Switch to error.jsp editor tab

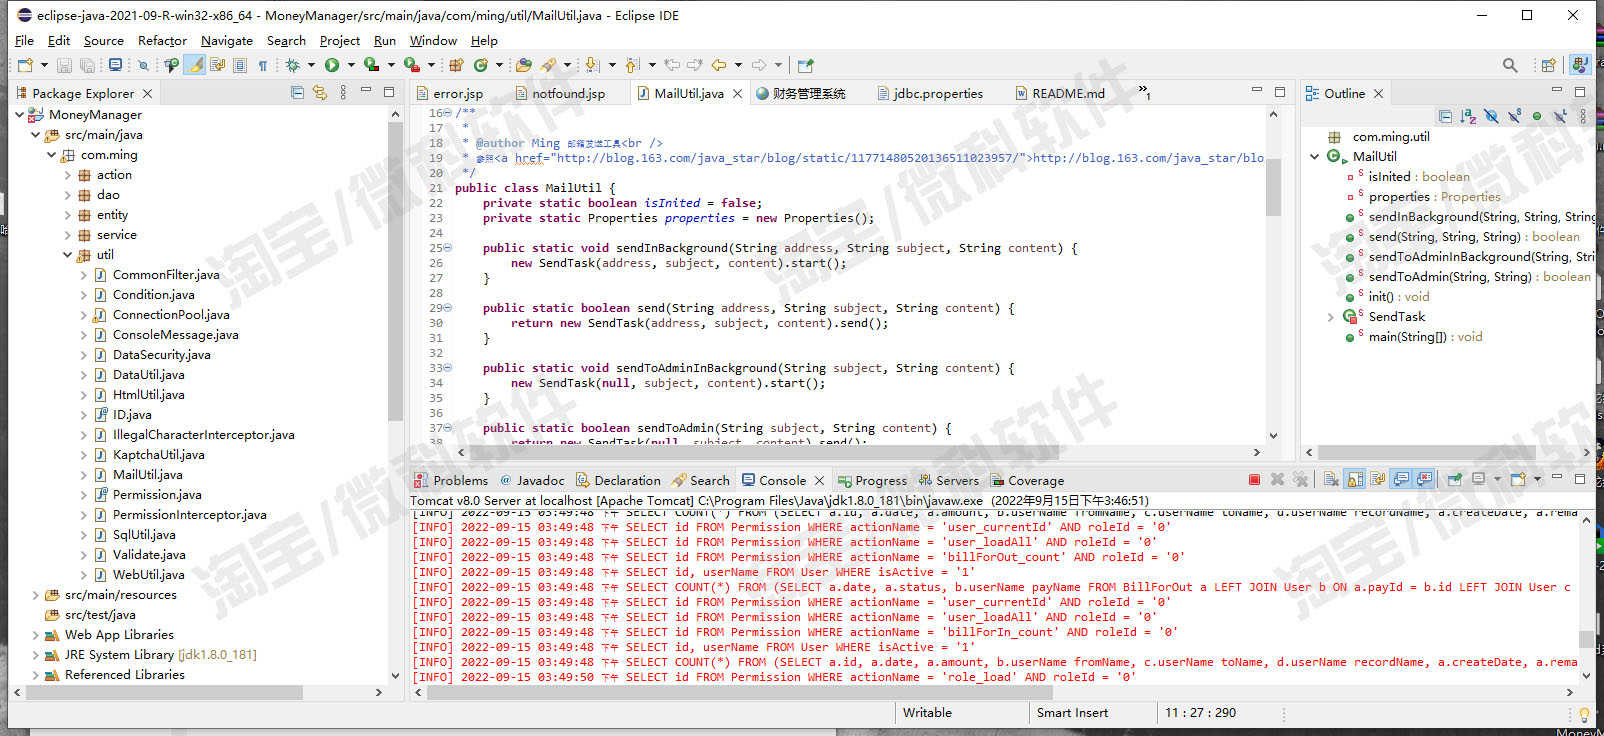[x=450, y=93]
